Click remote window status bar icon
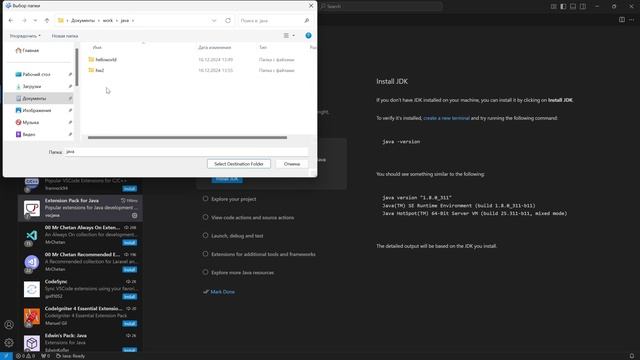The image size is (640, 360). [6, 356]
